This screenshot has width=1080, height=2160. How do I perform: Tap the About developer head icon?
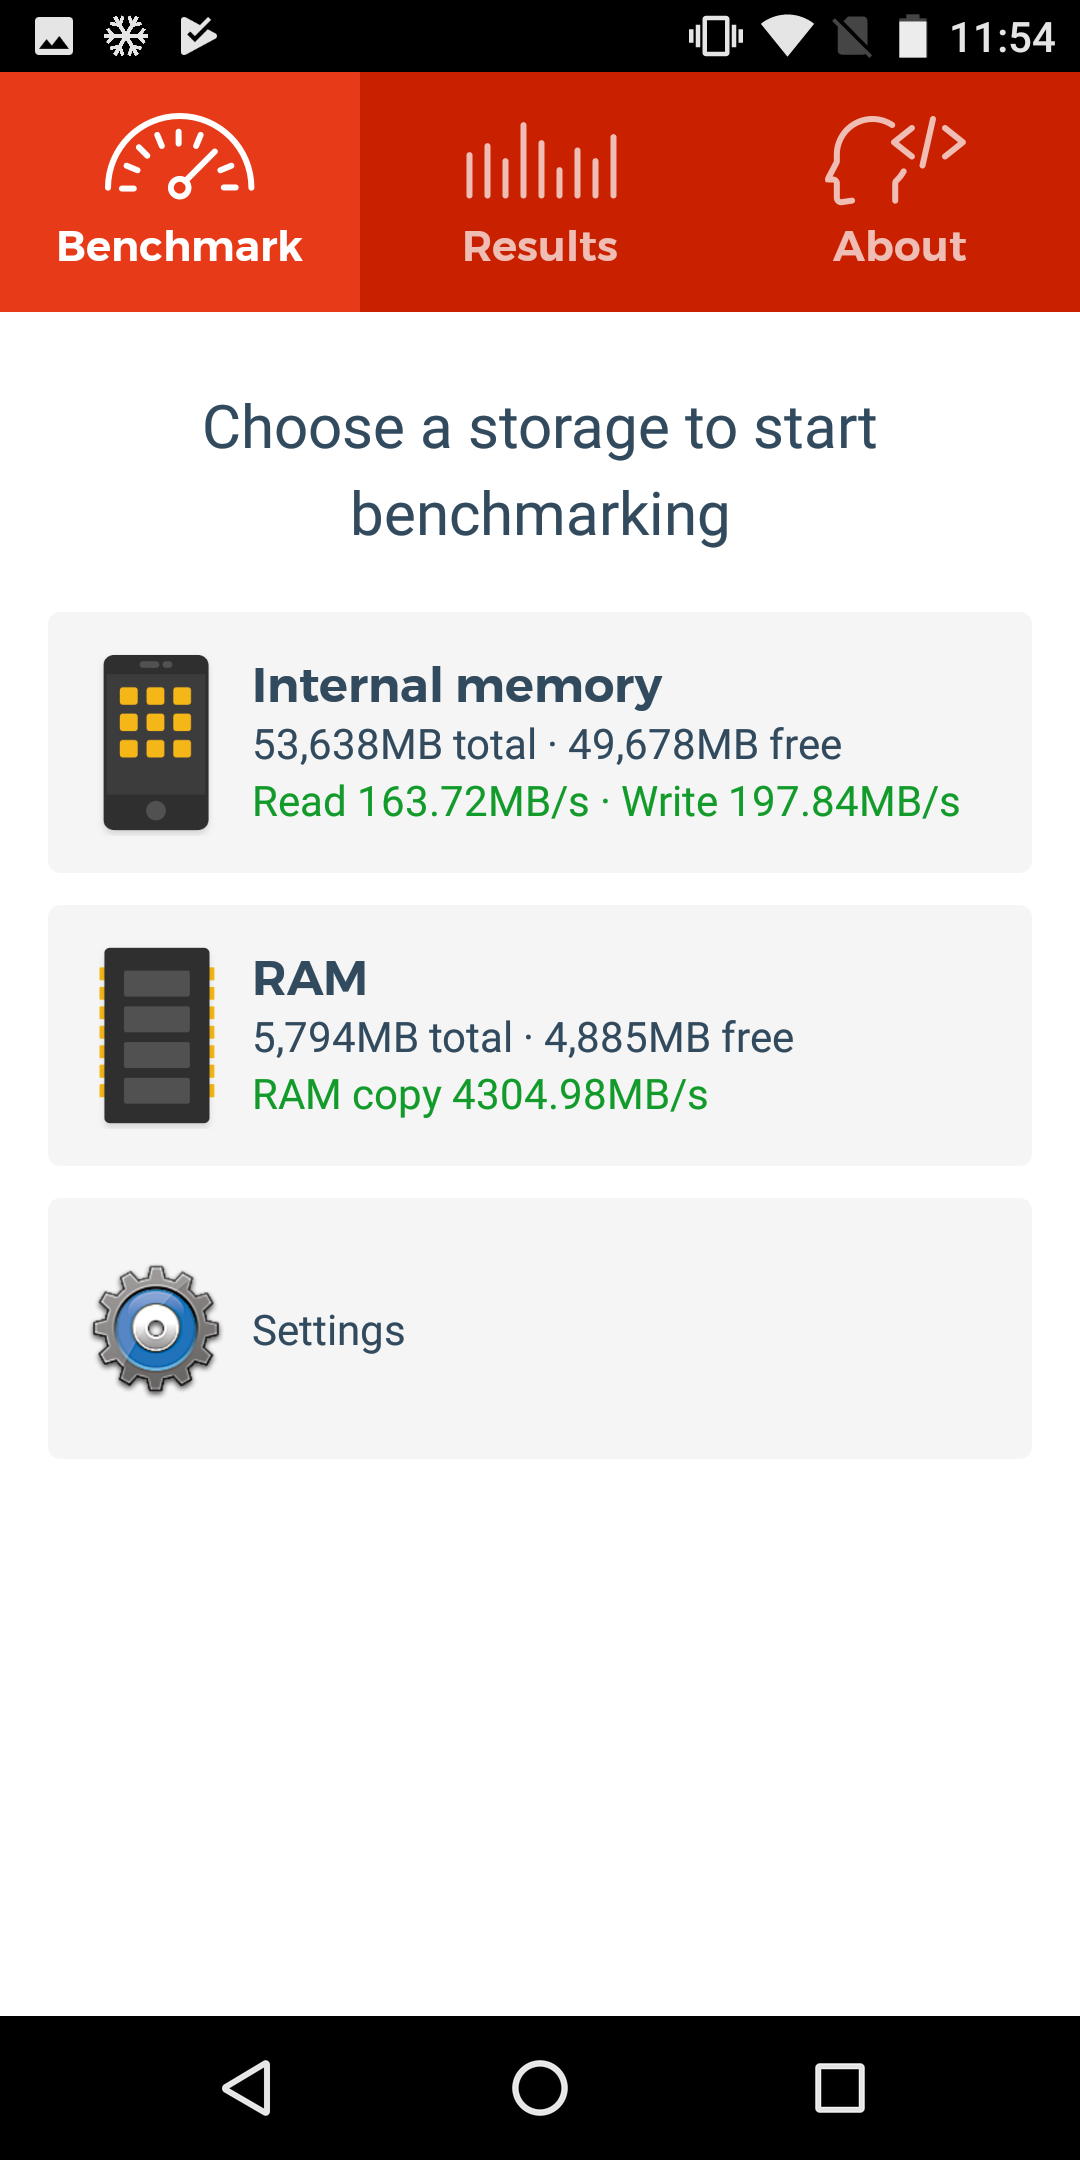tap(897, 160)
